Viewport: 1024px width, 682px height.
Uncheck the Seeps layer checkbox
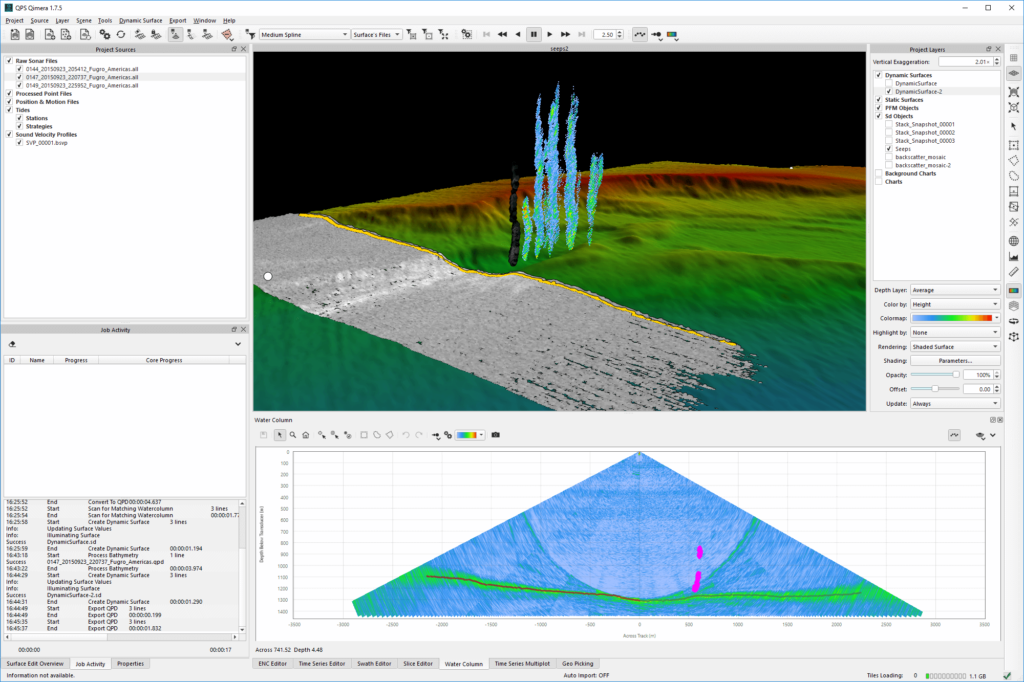[x=889, y=148]
